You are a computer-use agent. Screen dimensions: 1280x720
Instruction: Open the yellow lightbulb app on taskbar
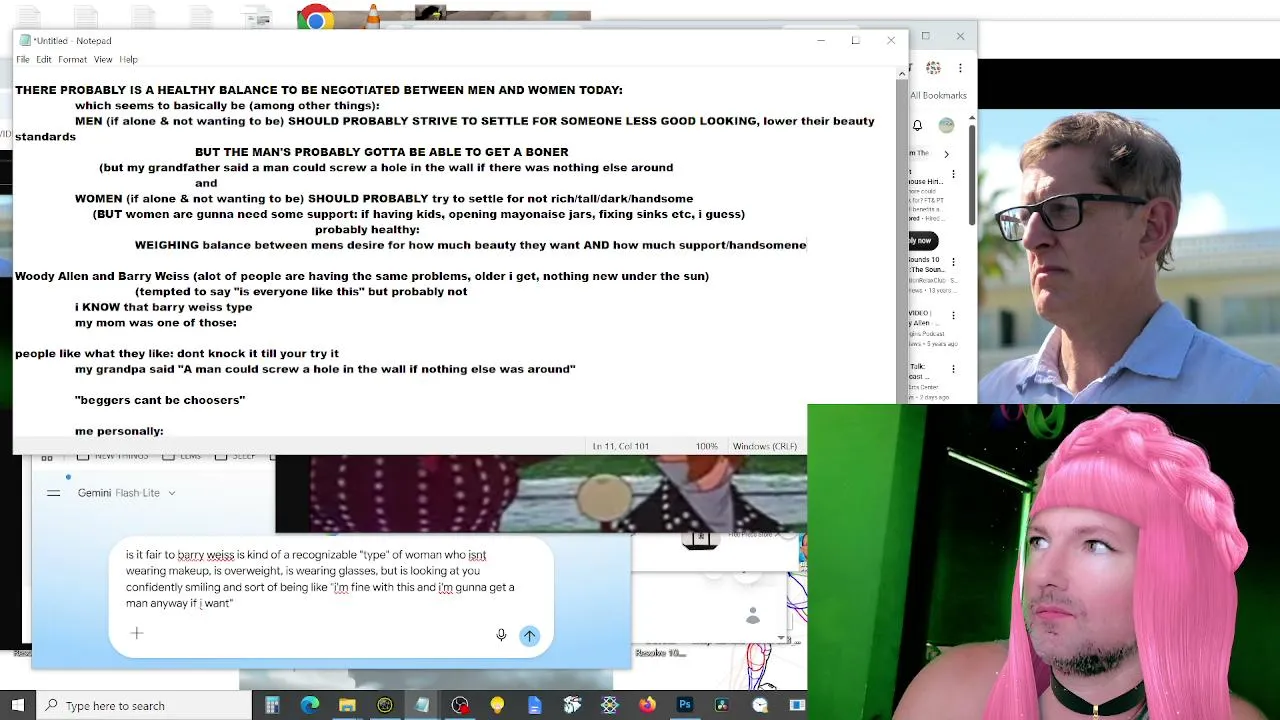point(497,705)
